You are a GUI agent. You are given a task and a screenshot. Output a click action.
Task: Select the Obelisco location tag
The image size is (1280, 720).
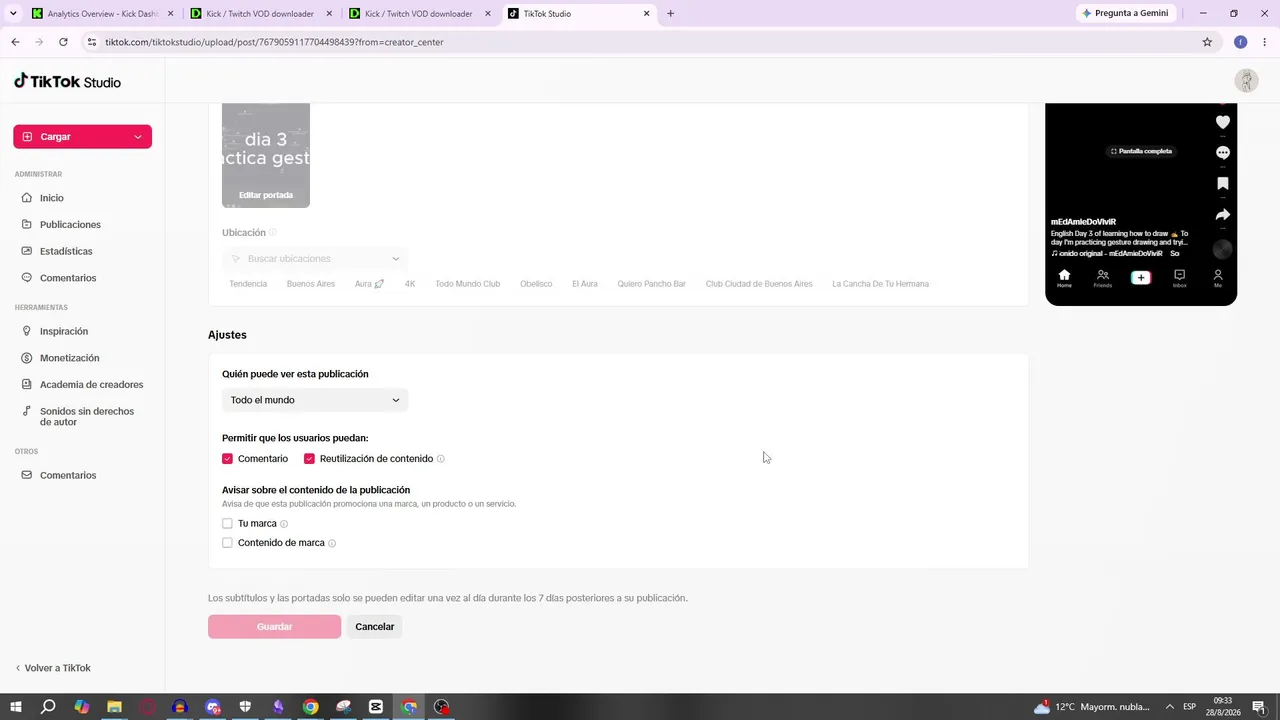(536, 284)
